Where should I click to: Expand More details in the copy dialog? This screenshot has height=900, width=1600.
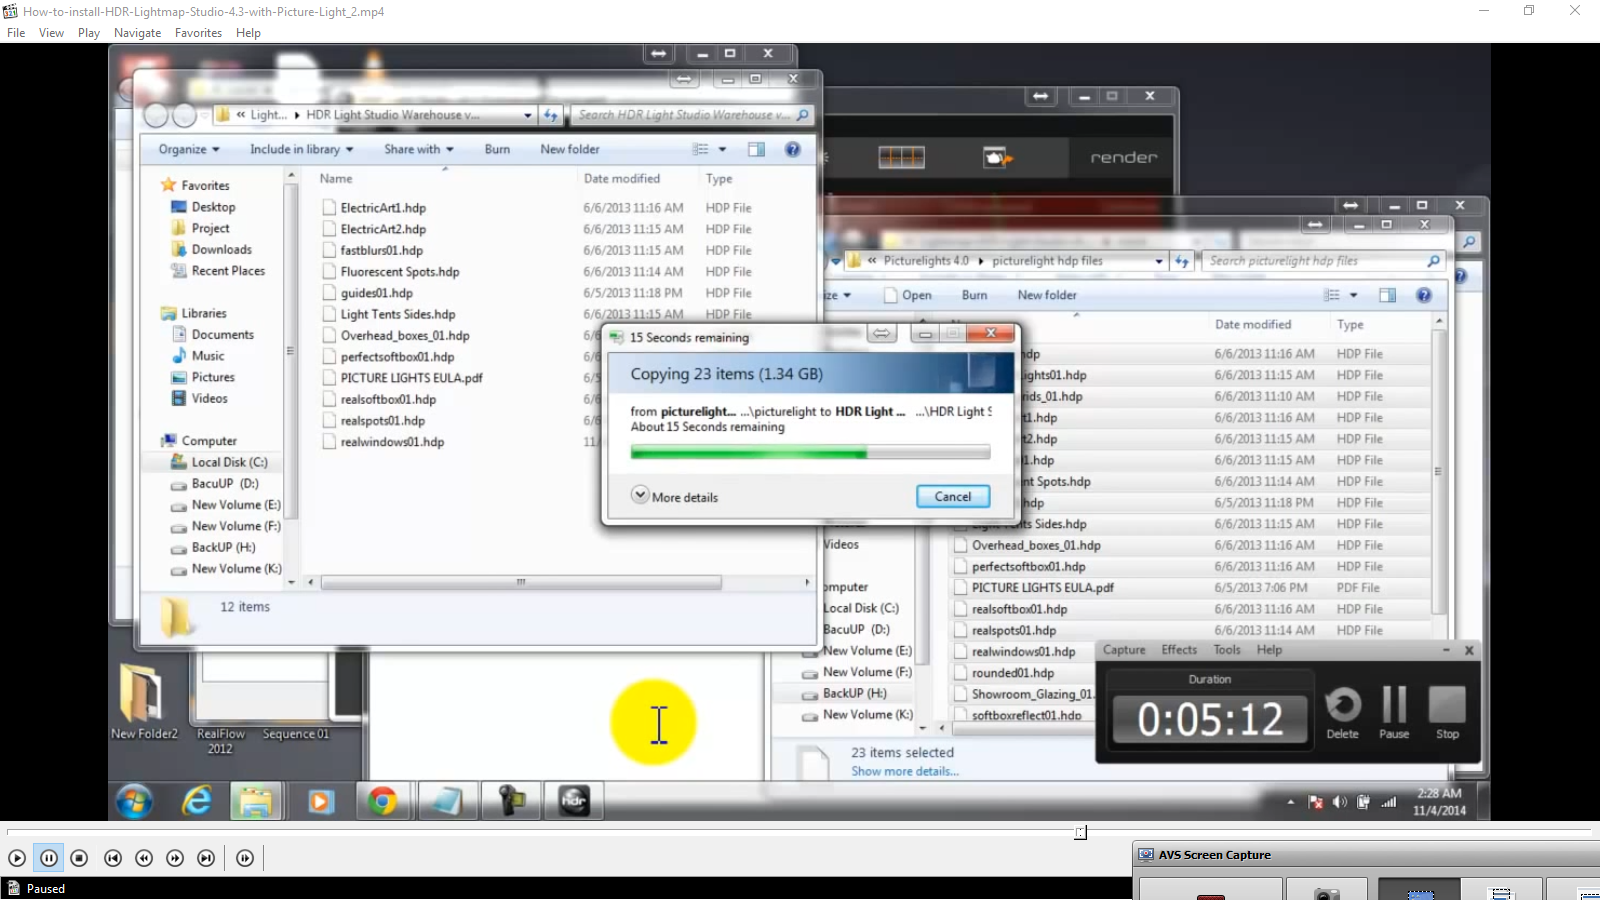coord(675,496)
